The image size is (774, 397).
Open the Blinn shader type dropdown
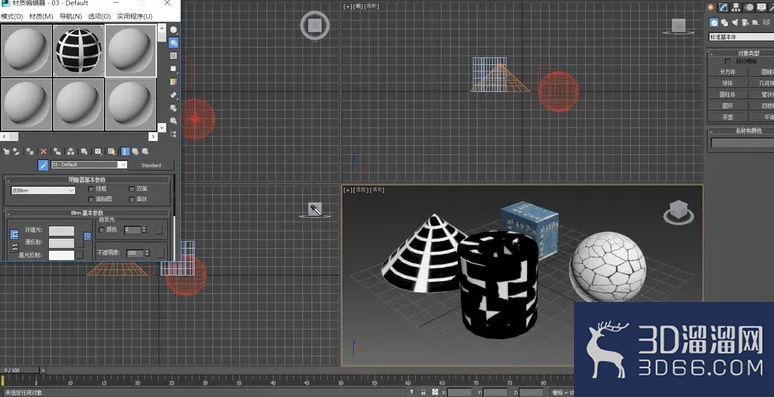click(x=43, y=190)
